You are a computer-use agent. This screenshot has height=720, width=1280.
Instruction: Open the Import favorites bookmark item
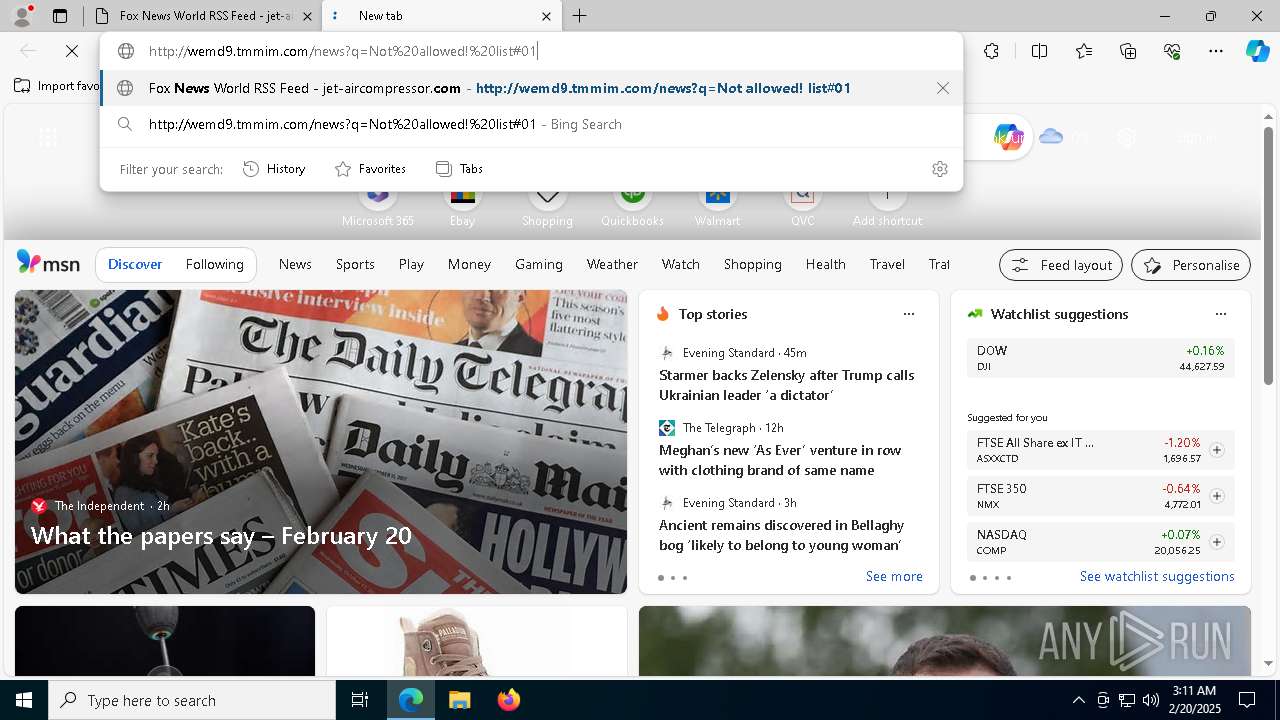[x=57, y=86]
